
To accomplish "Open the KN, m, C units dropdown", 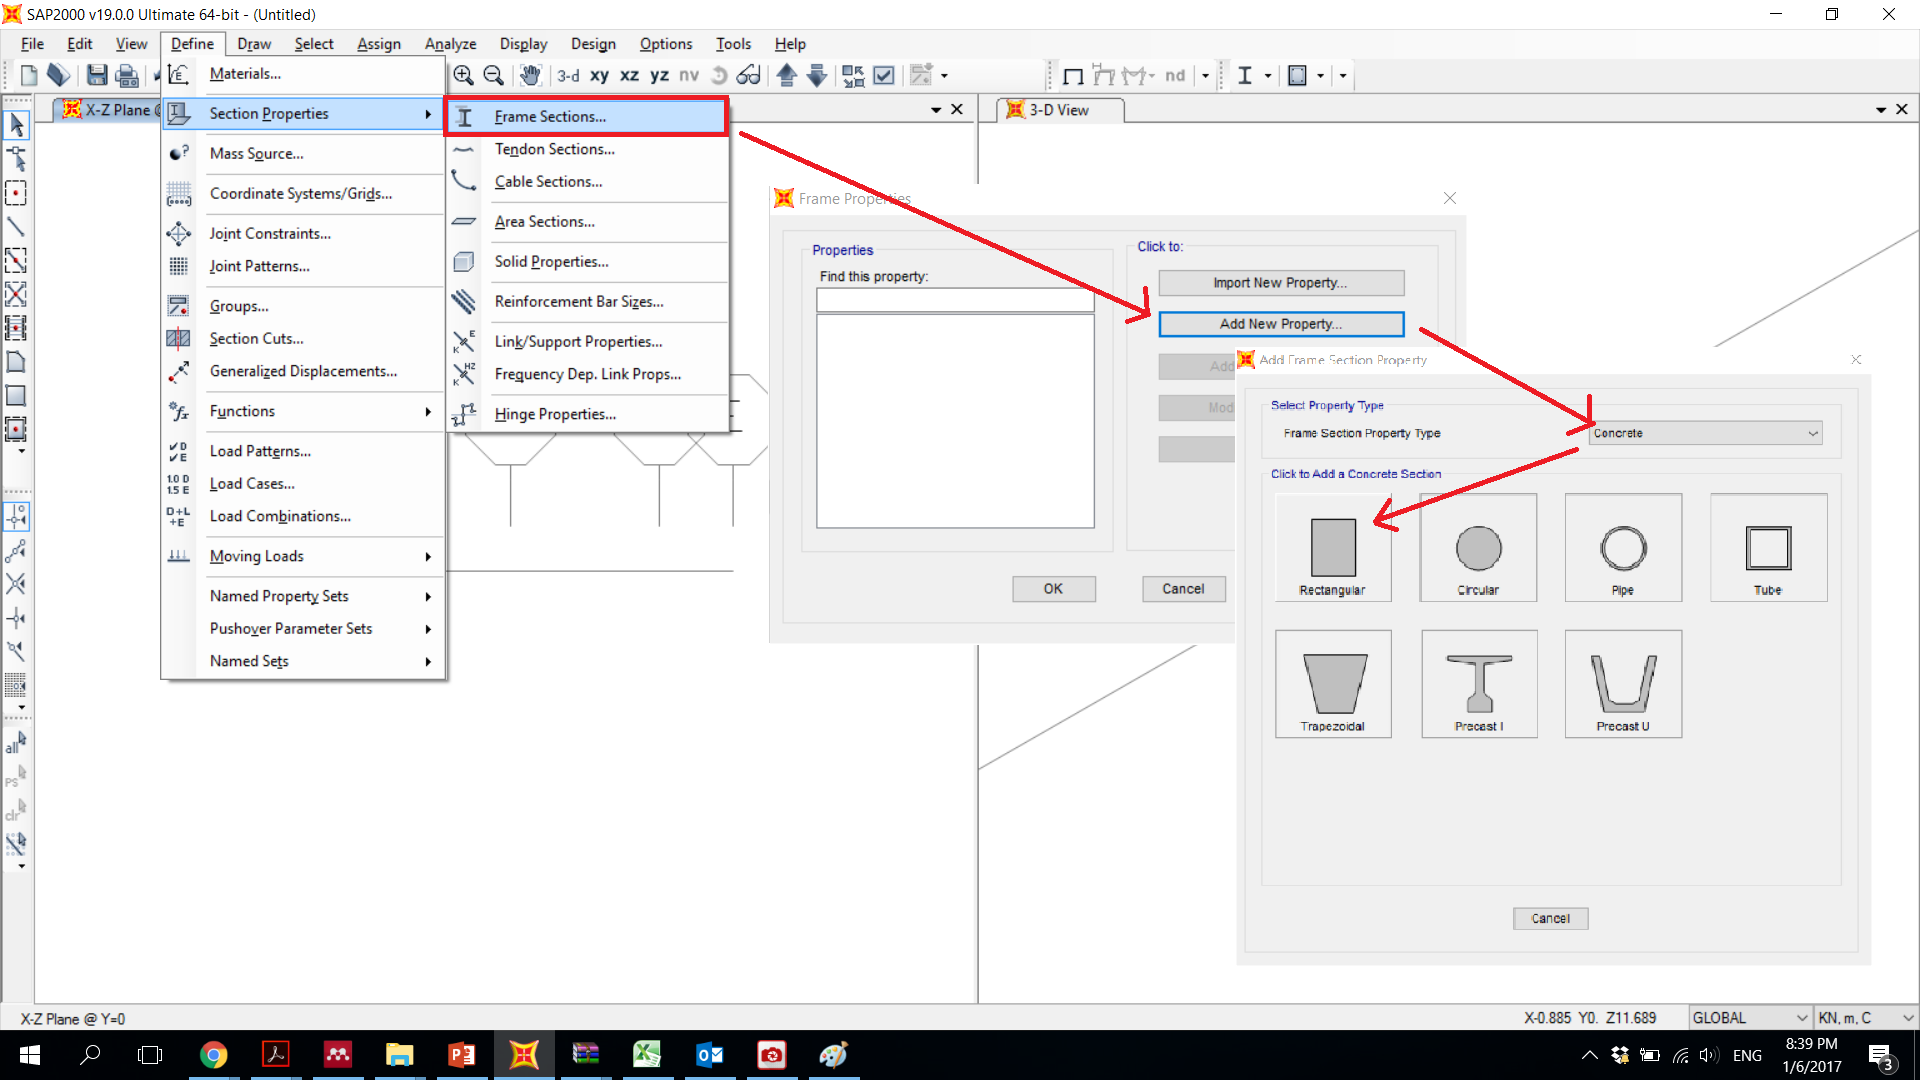I will (1866, 1018).
